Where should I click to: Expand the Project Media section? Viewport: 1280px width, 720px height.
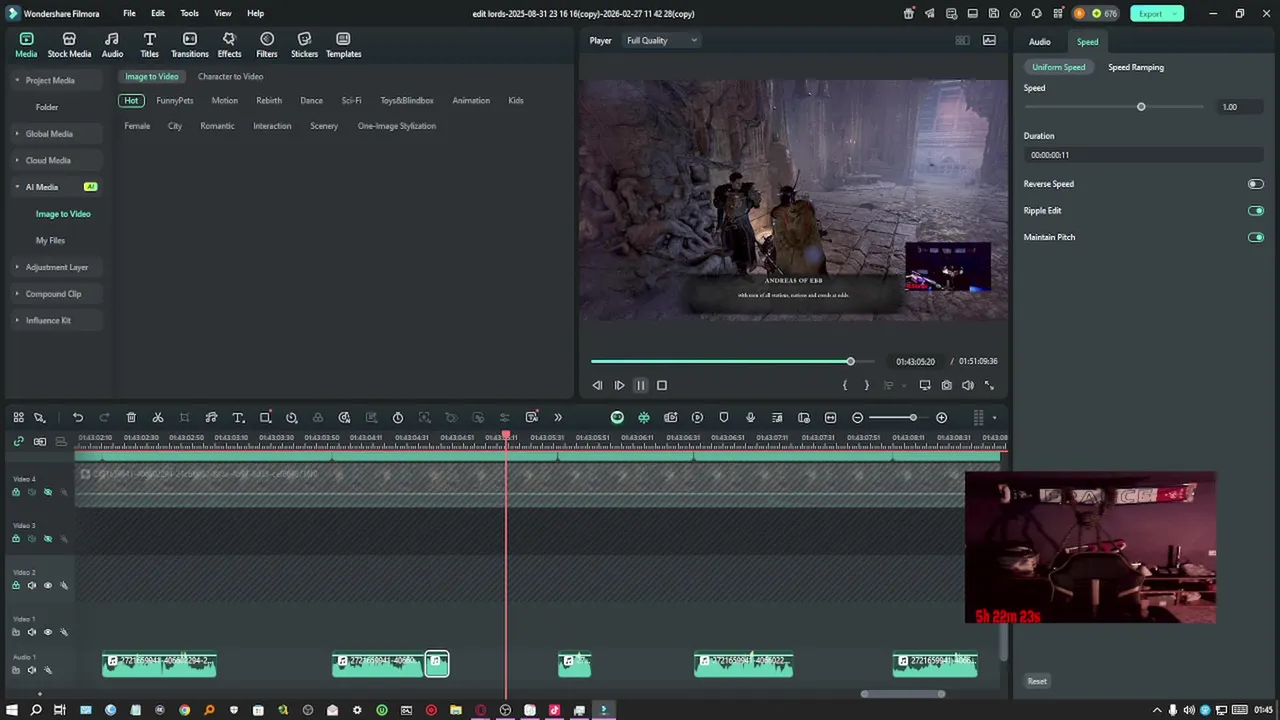(x=17, y=80)
